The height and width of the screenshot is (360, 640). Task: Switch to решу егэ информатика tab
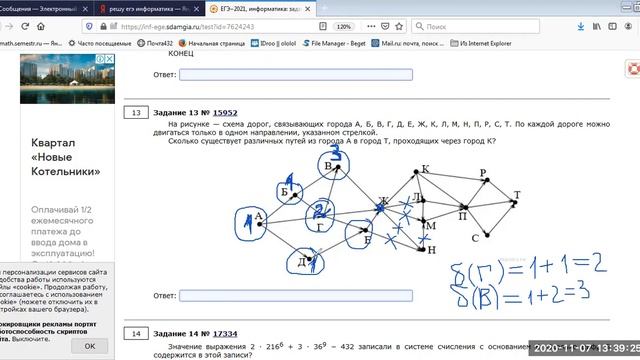coord(149,9)
